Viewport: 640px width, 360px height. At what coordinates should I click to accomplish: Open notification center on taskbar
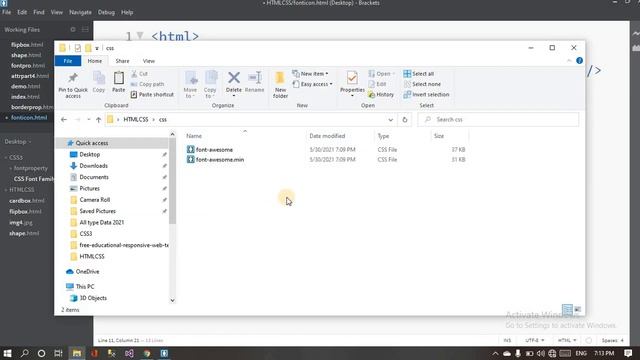tap(628, 353)
